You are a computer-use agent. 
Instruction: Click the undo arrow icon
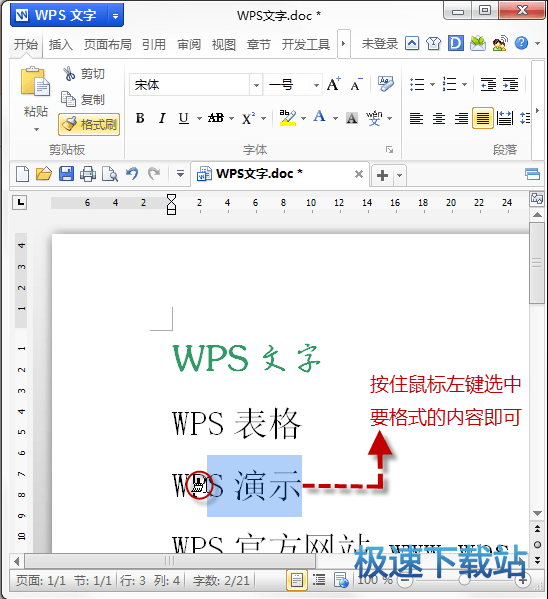pyautogui.click(x=132, y=174)
